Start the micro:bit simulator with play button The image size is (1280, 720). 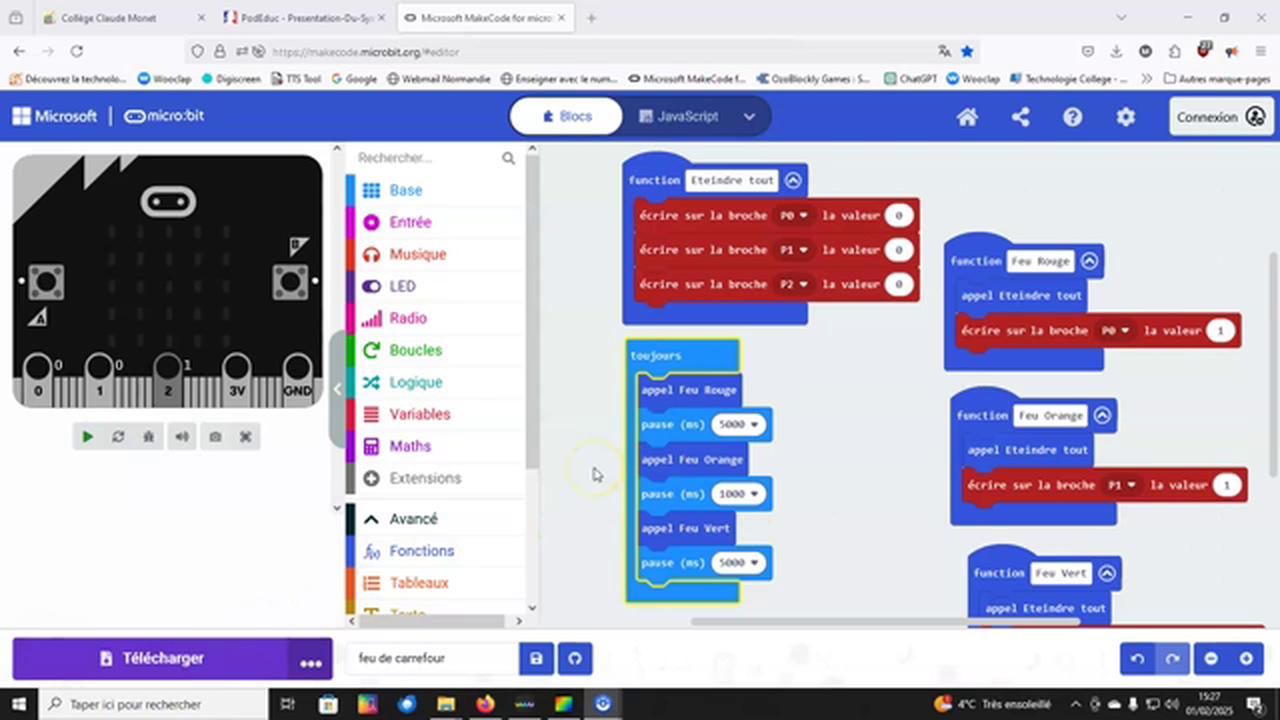86,436
